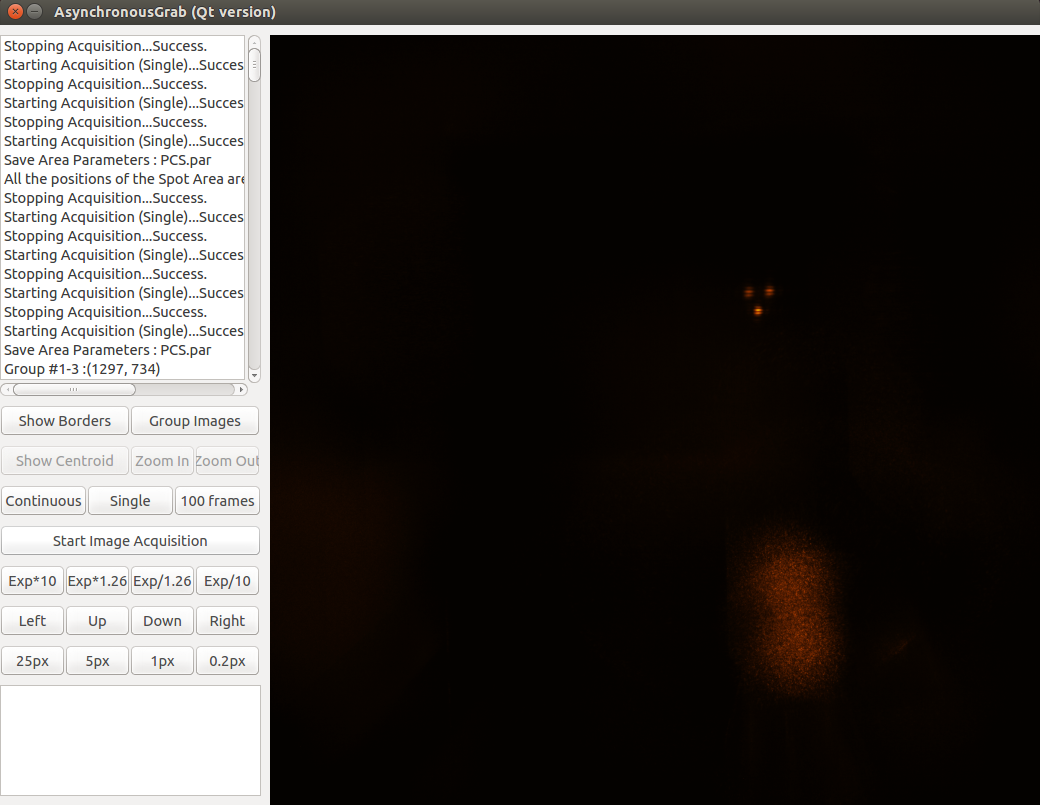The width and height of the screenshot is (1040, 805).
Task: Minimize the AsynchronousGrab window
Action: (x=34, y=11)
